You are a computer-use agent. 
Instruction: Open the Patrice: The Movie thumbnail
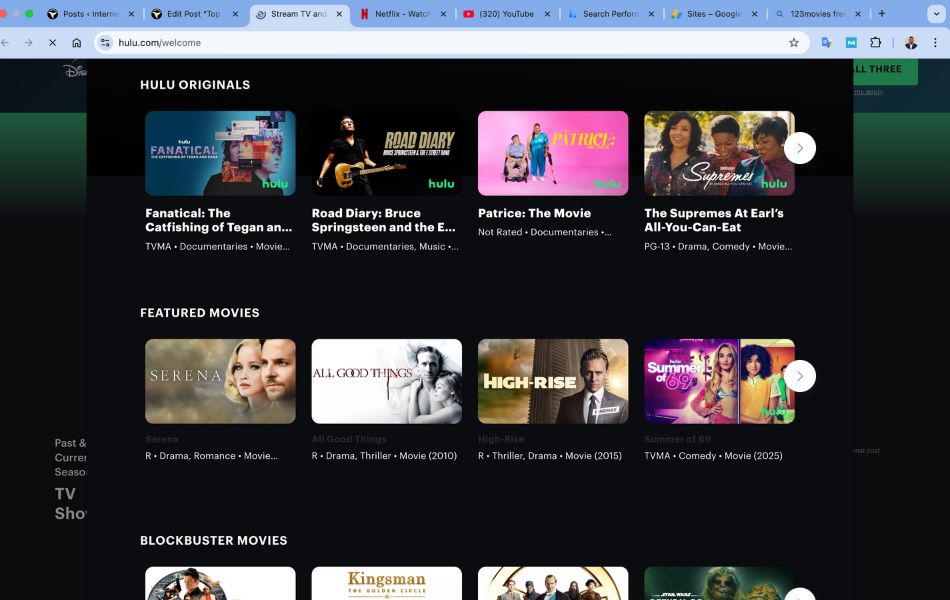tap(553, 153)
